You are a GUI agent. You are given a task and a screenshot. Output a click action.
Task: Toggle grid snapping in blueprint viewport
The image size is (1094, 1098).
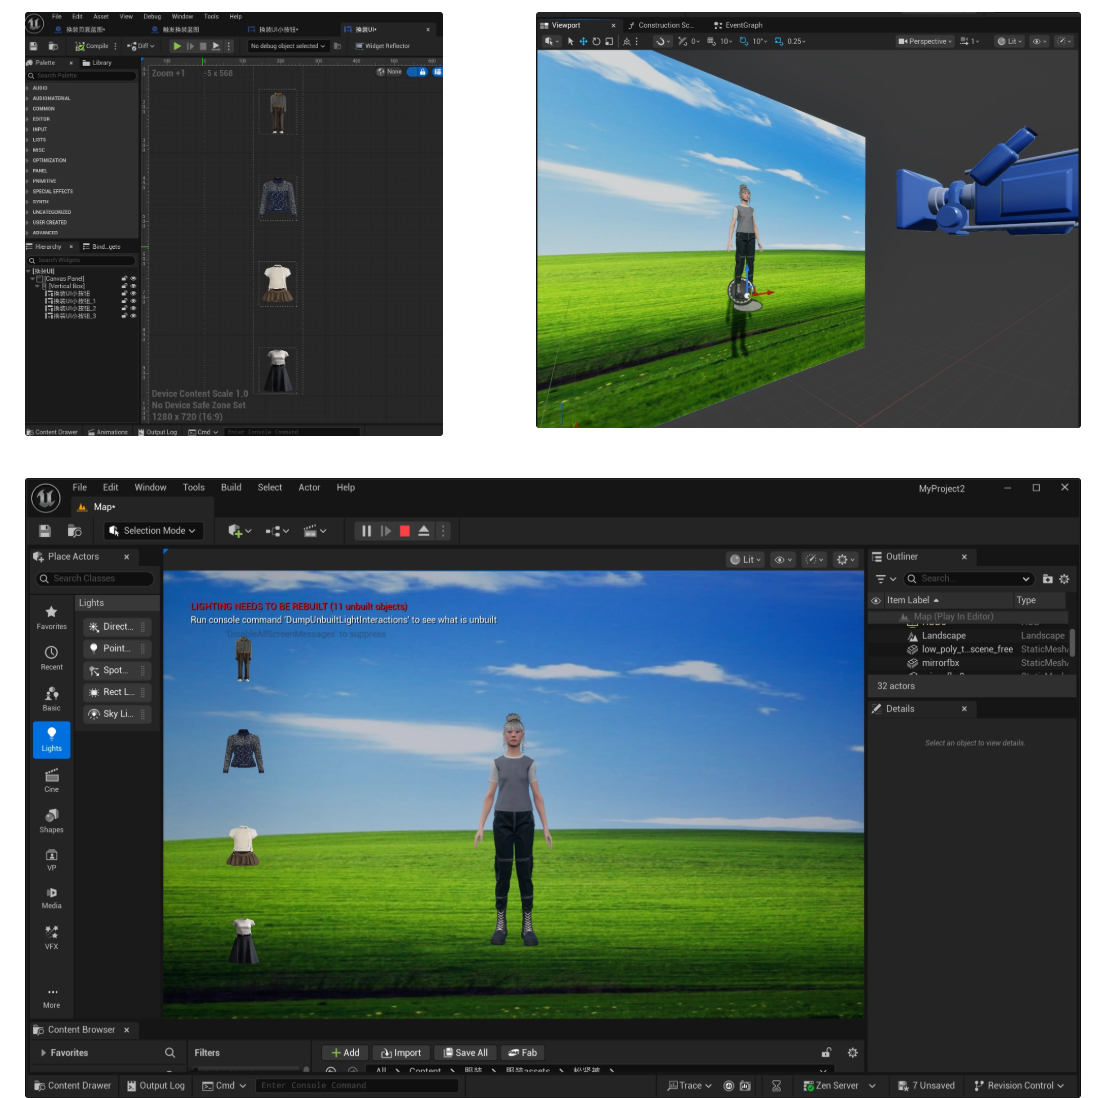pyautogui.click(x=712, y=41)
